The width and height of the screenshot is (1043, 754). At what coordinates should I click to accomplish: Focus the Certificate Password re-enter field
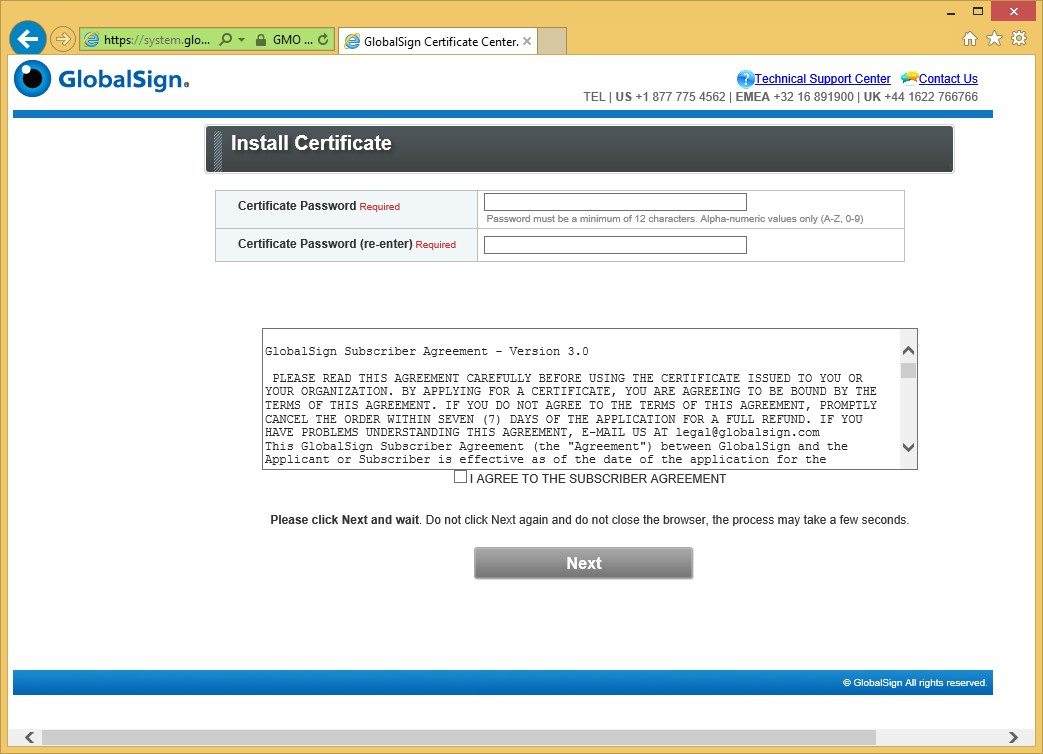tap(615, 245)
